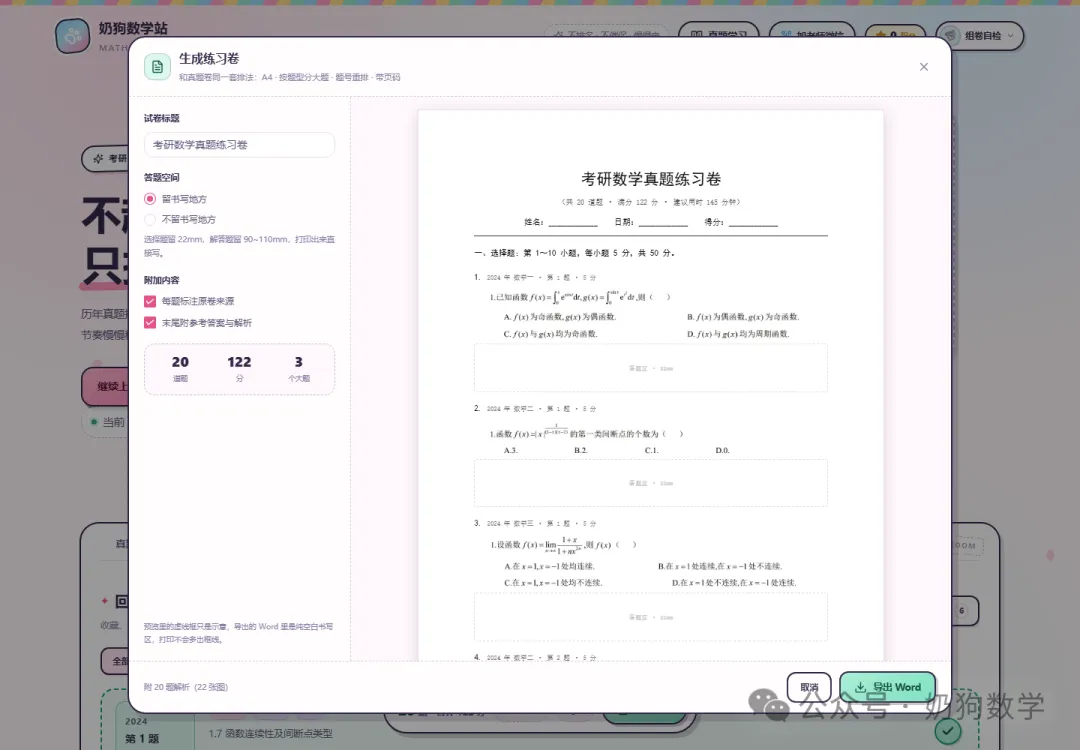Click the 取消 button
Screen dimensions: 1080x750
pyautogui.click(x=809, y=687)
